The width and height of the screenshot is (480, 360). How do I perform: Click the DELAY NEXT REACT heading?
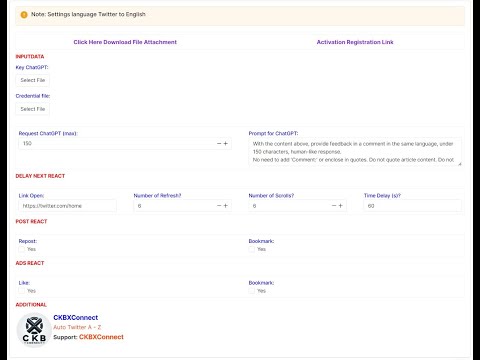[40, 176]
